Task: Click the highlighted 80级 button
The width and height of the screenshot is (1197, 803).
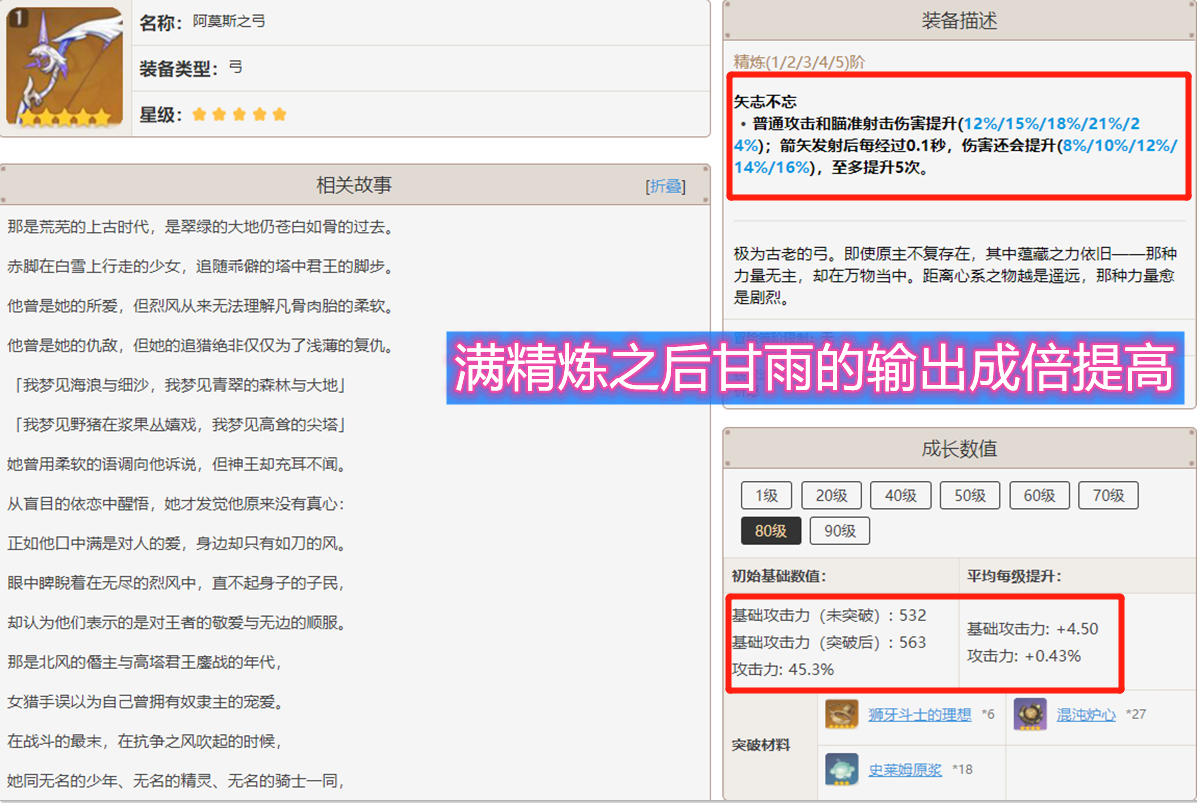Action: [x=770, y=531]
